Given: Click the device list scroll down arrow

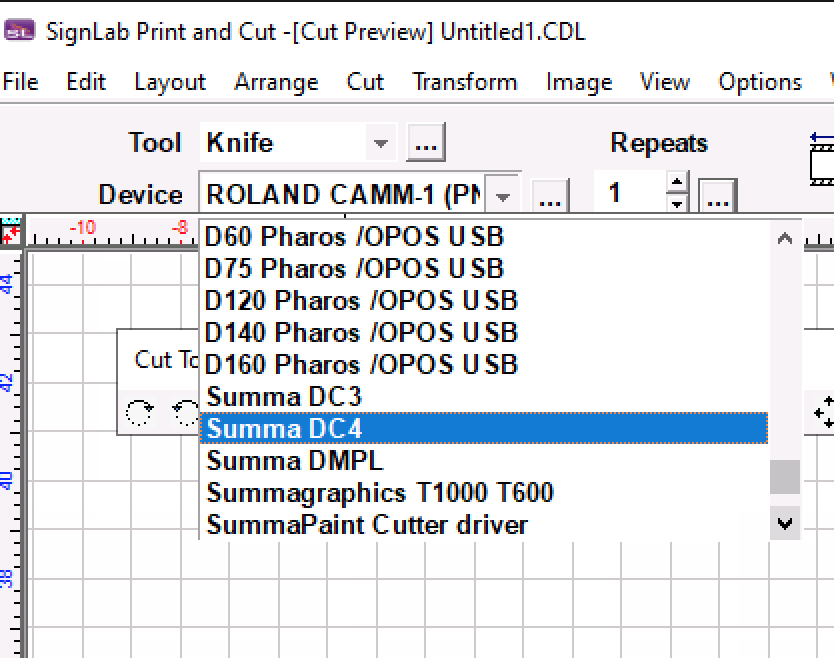Looking at the screenshot, I should point(785,523).
